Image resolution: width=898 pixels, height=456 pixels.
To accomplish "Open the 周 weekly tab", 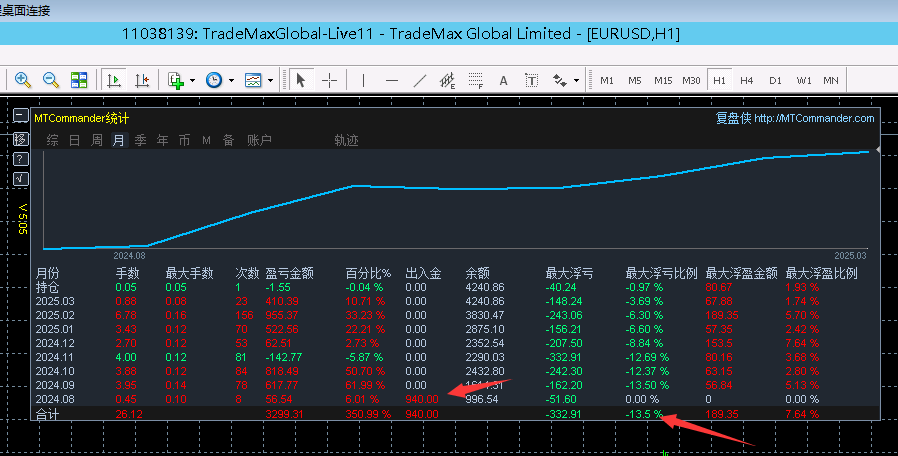I will pyautogui.click(x=97, y=140).
